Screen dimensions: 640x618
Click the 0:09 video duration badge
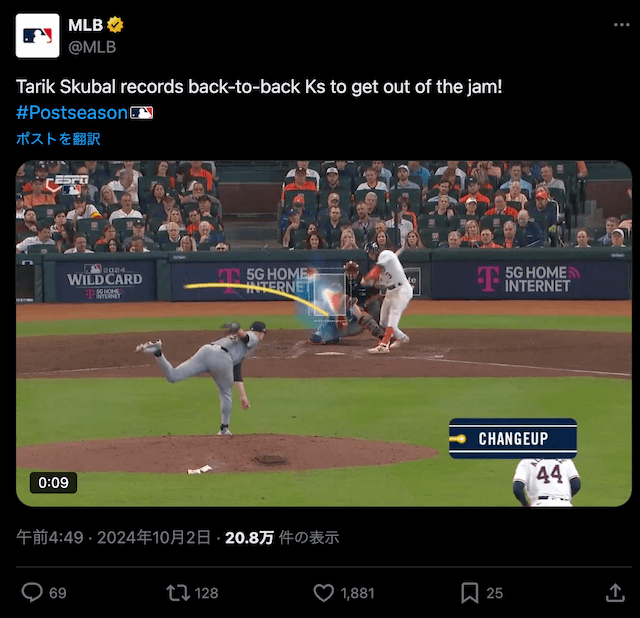point(53,483)
